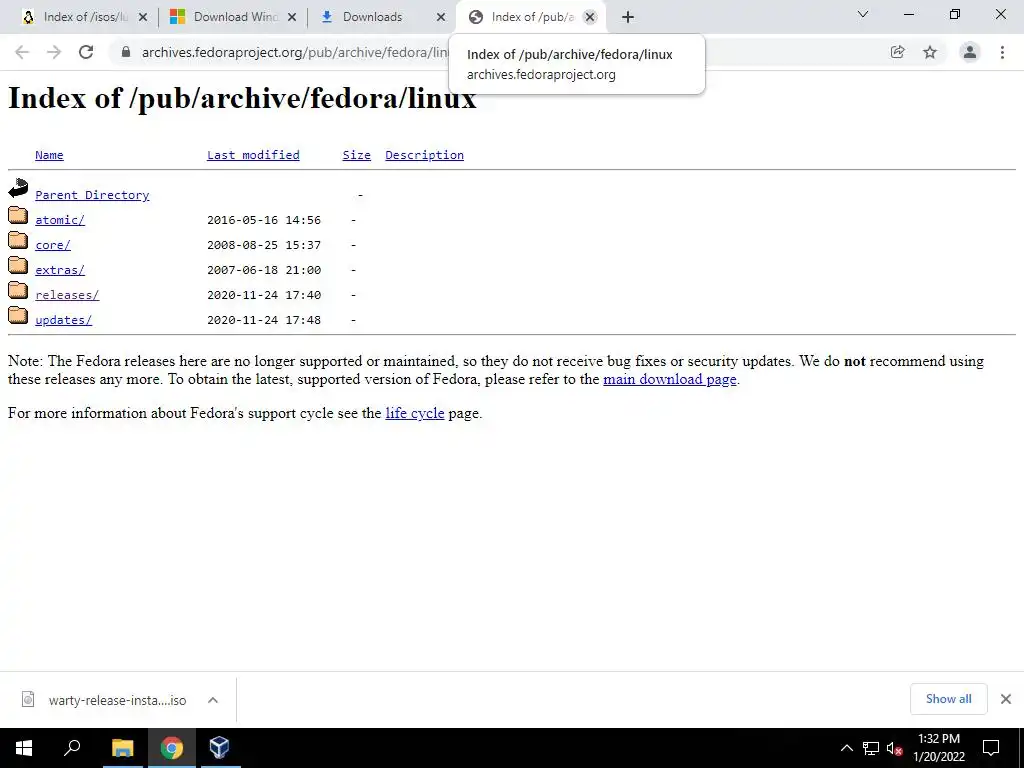Open Windows taskbar search
The image size is (1024, 768).
tap(72, 748)
